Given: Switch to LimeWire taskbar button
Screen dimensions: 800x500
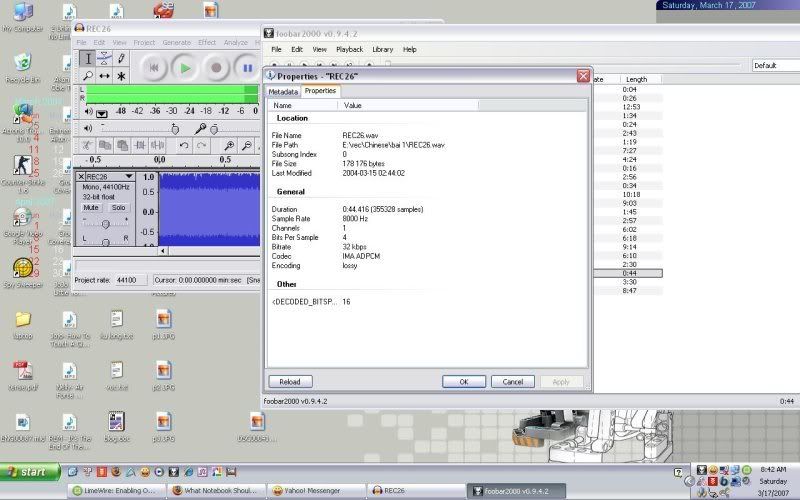Looking at the screenshot, I should point(118,491).
